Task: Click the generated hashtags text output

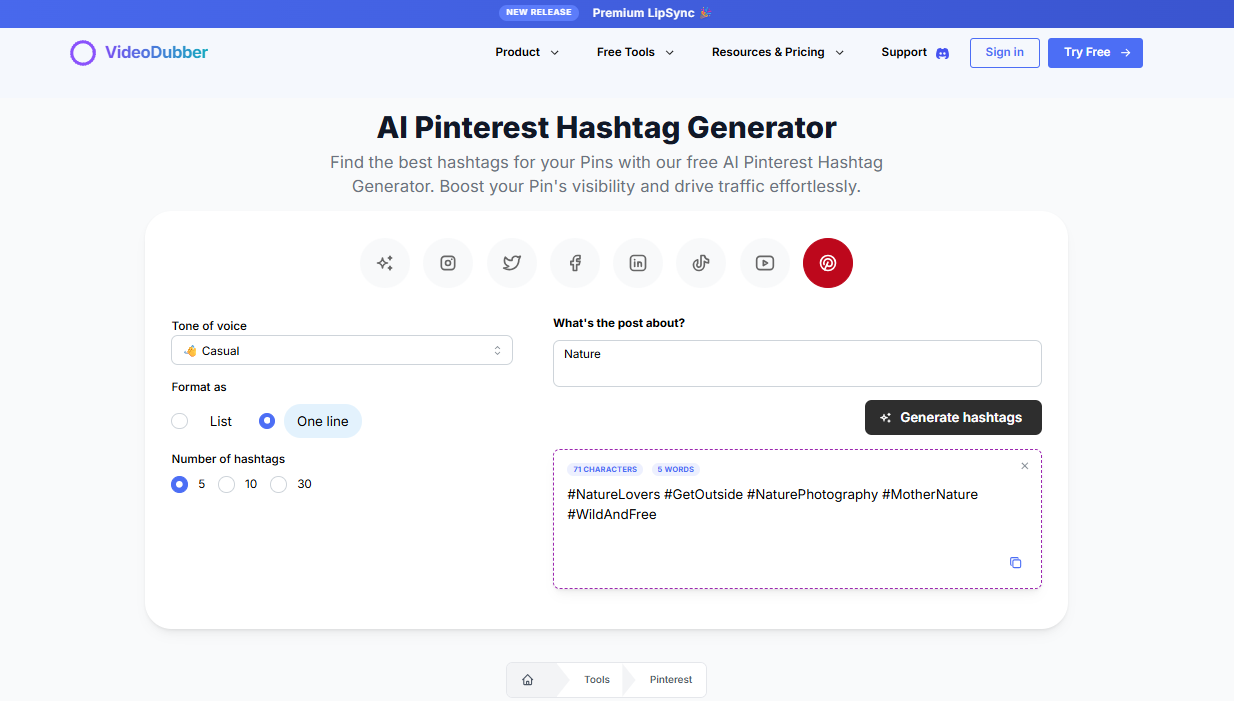Action: pos(773,504)
